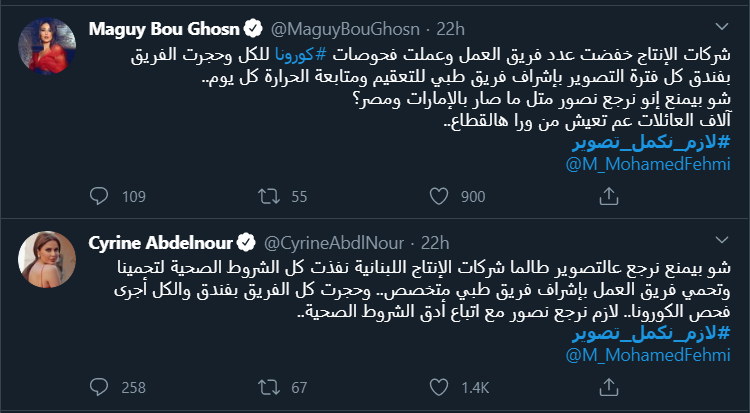Screen dimensions: 750x413
Task: Like Maguy Bou Ghosn's tweet
Action: point(441,195)
